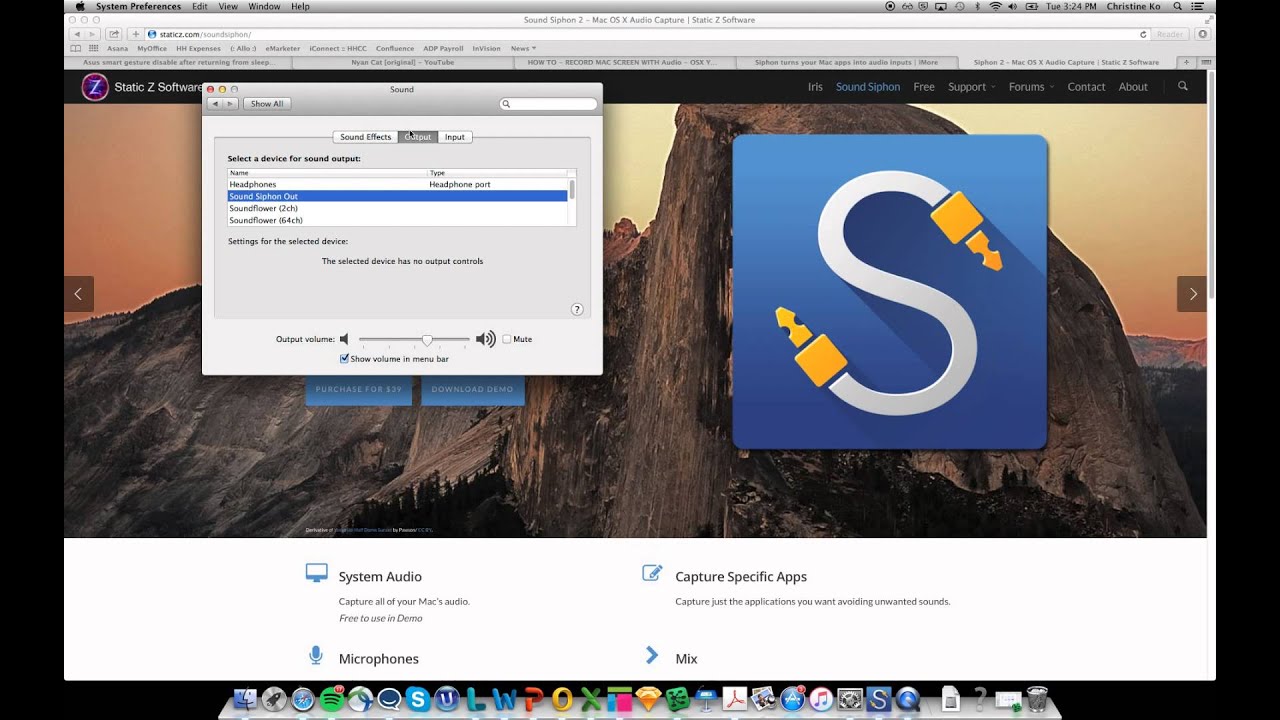Click the Safari share icon
Viewport: 1280px width, 720px height.
[114, 34]
